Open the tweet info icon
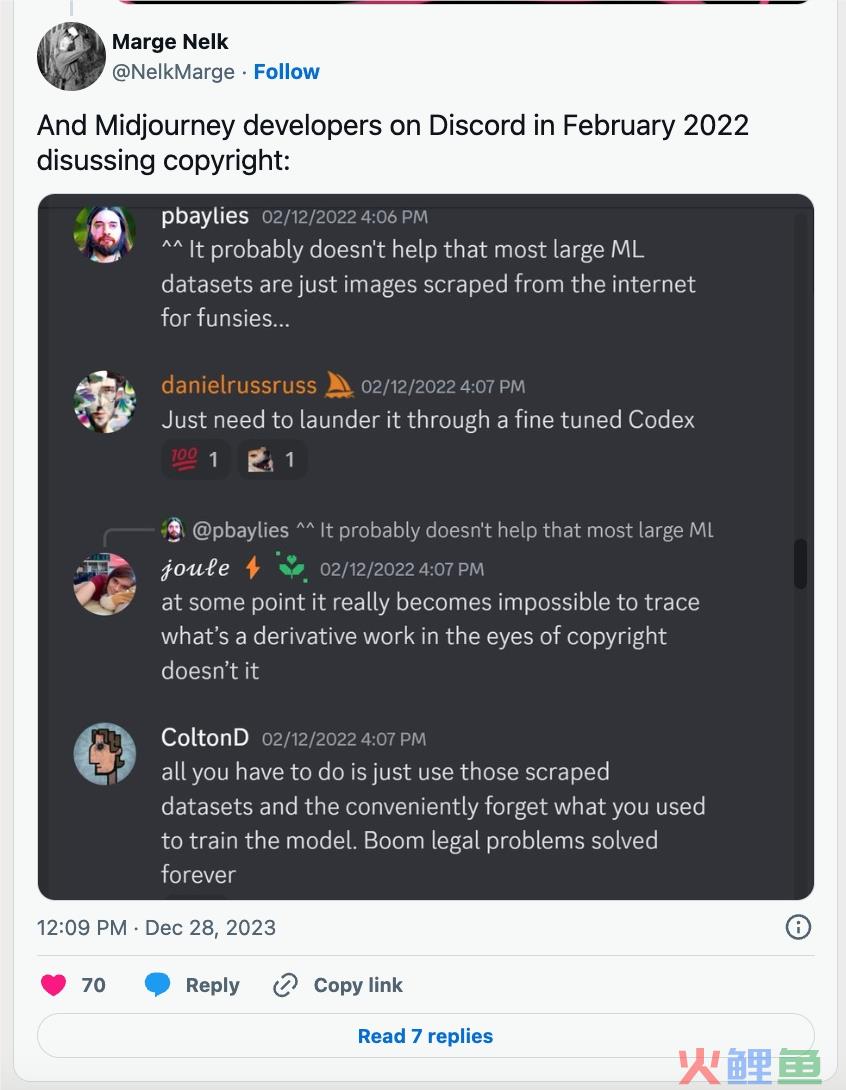Viewport: 846px width, 1090px height. [798, 927]
